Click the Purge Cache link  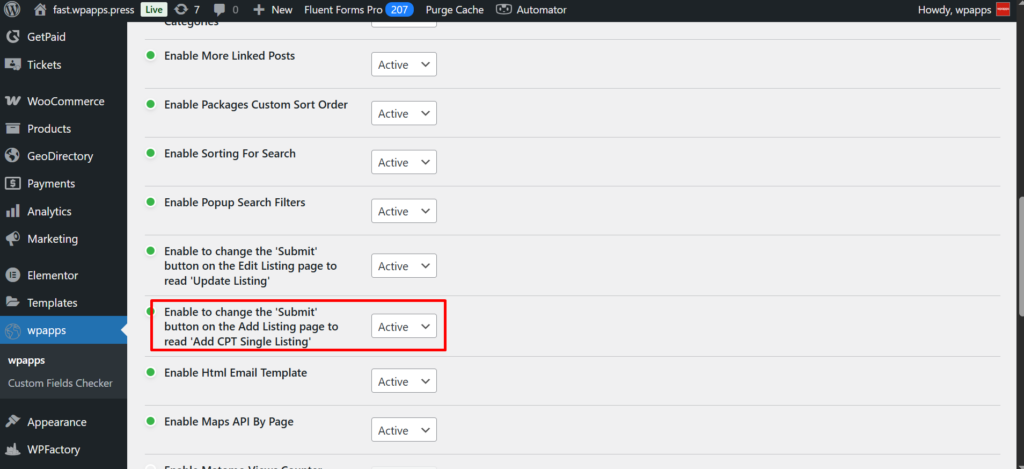click(x=454, y=9)
